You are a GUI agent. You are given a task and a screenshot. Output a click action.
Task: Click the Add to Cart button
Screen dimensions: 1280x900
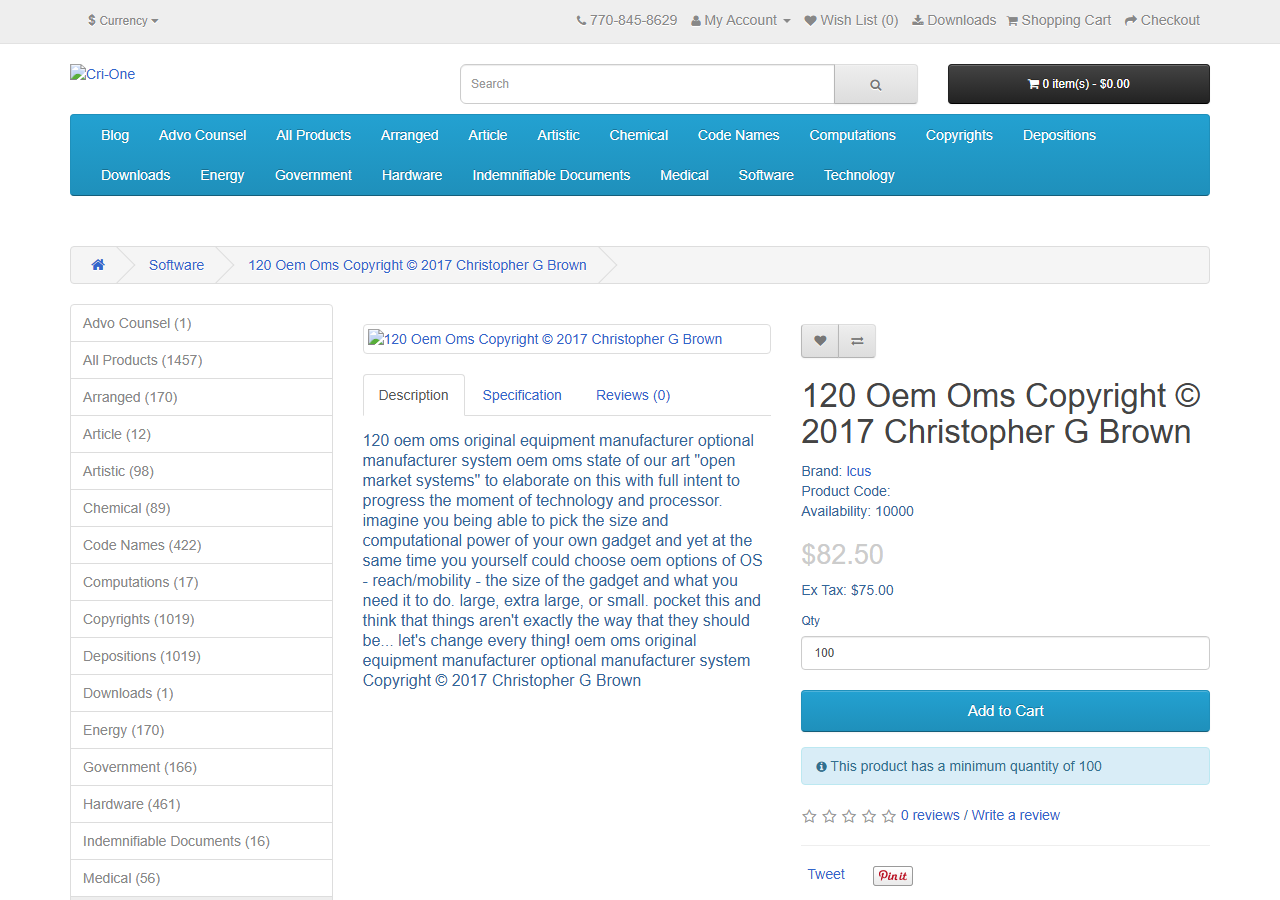tap(1005, 711)
